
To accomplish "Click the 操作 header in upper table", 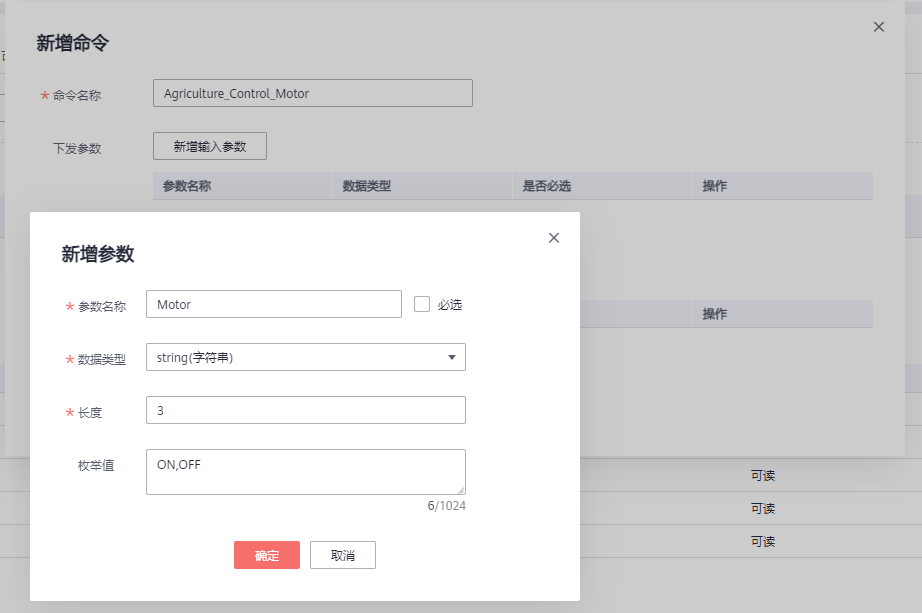I will pyautogui.click(x=715, y=186).
